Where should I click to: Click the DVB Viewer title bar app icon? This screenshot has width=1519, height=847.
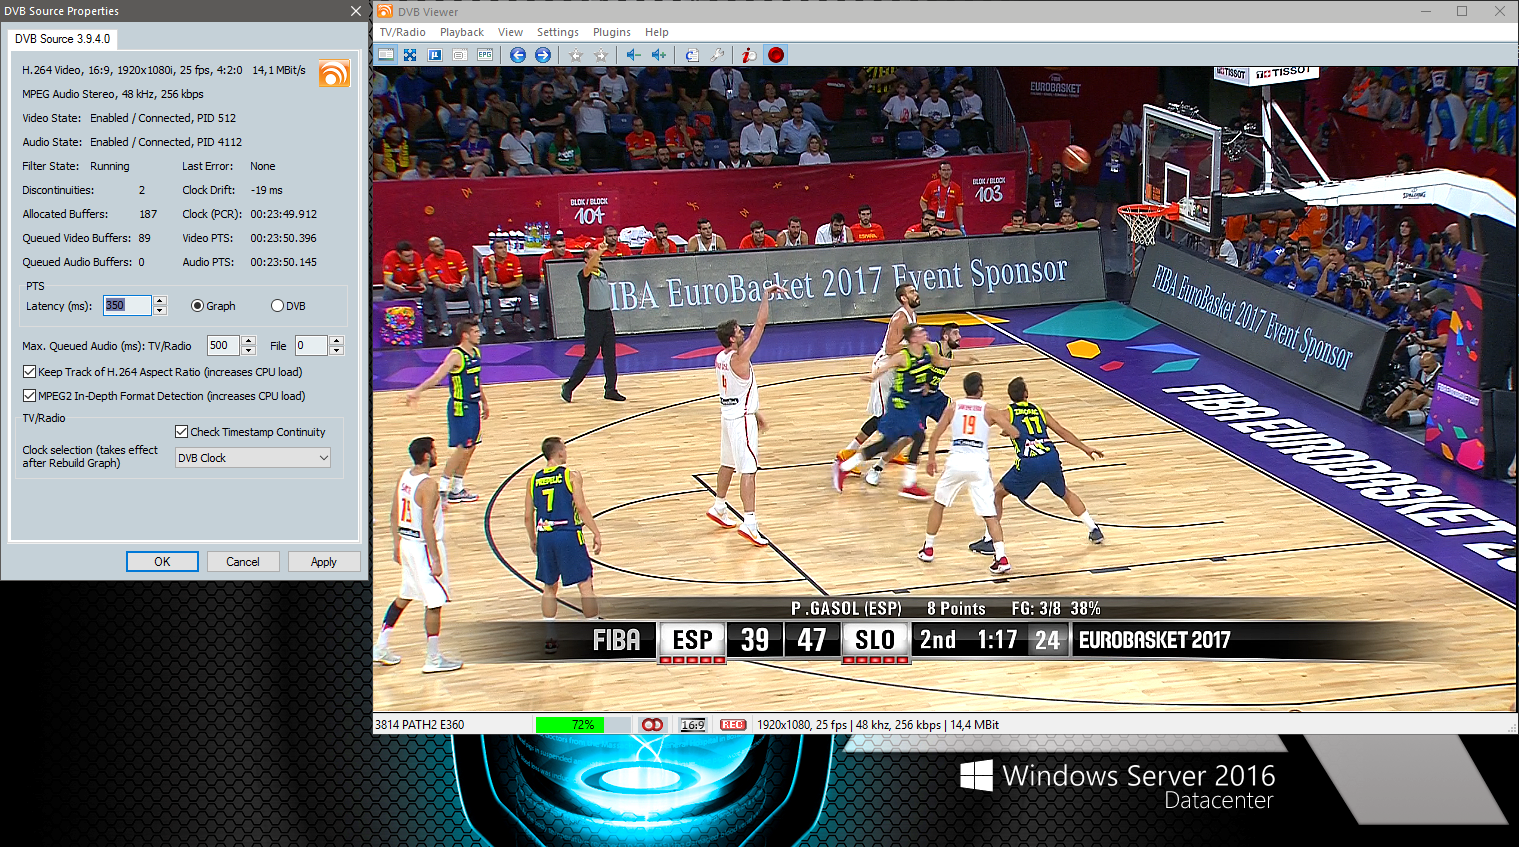pyautogui.click(x=385, y=11)
